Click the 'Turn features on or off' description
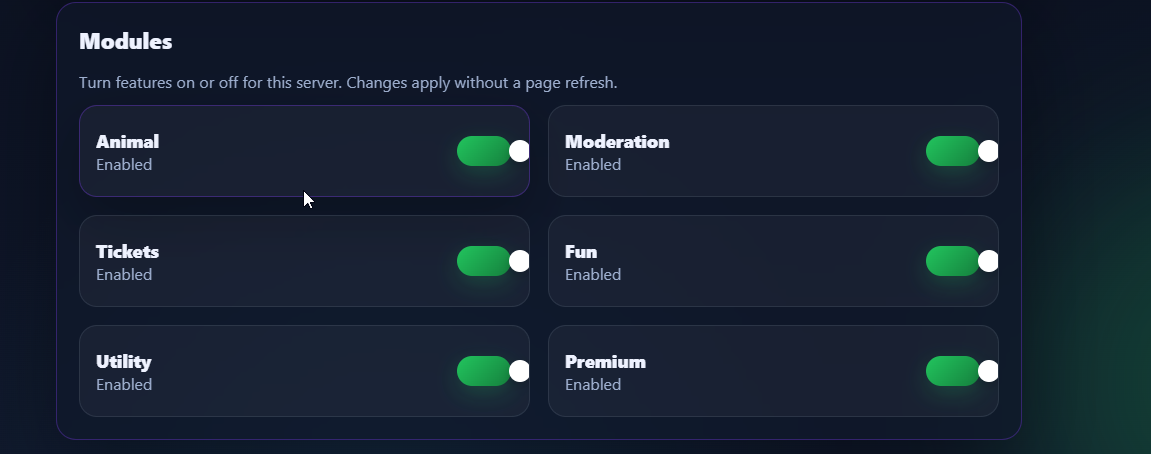The image size is (1151, 454). (348, 83)
